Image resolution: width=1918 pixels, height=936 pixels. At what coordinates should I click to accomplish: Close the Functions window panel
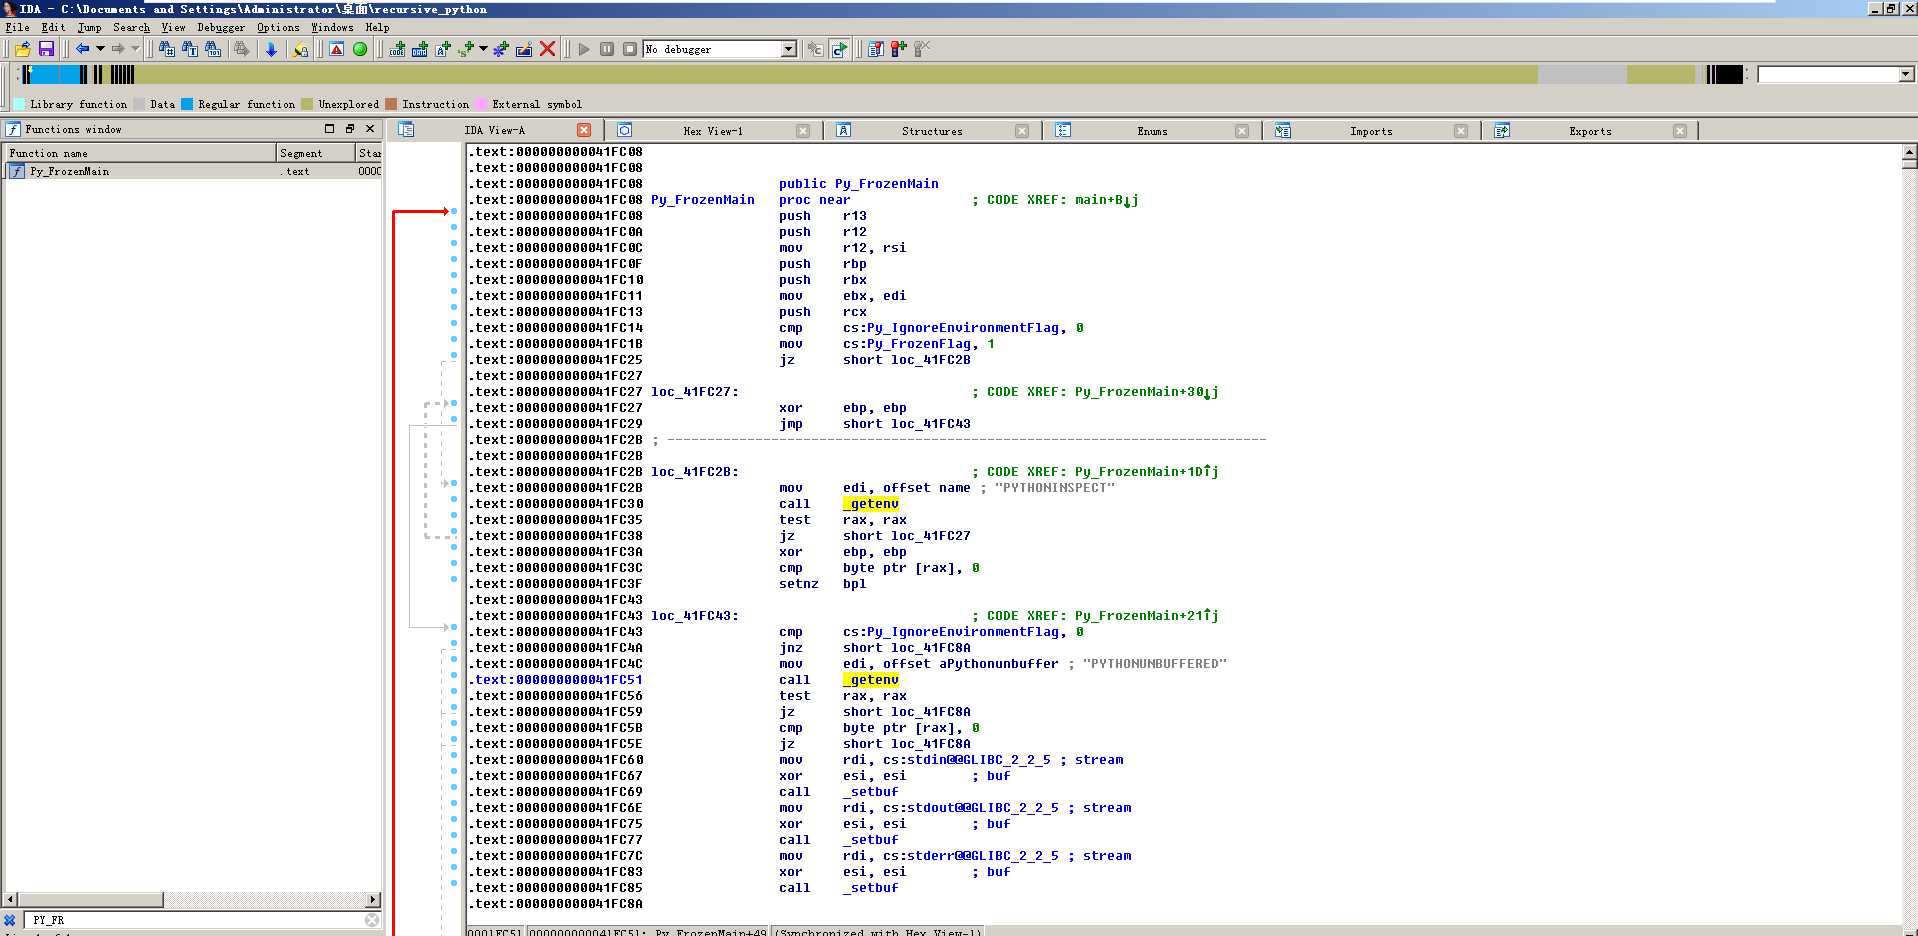click(x=370, y=129)
